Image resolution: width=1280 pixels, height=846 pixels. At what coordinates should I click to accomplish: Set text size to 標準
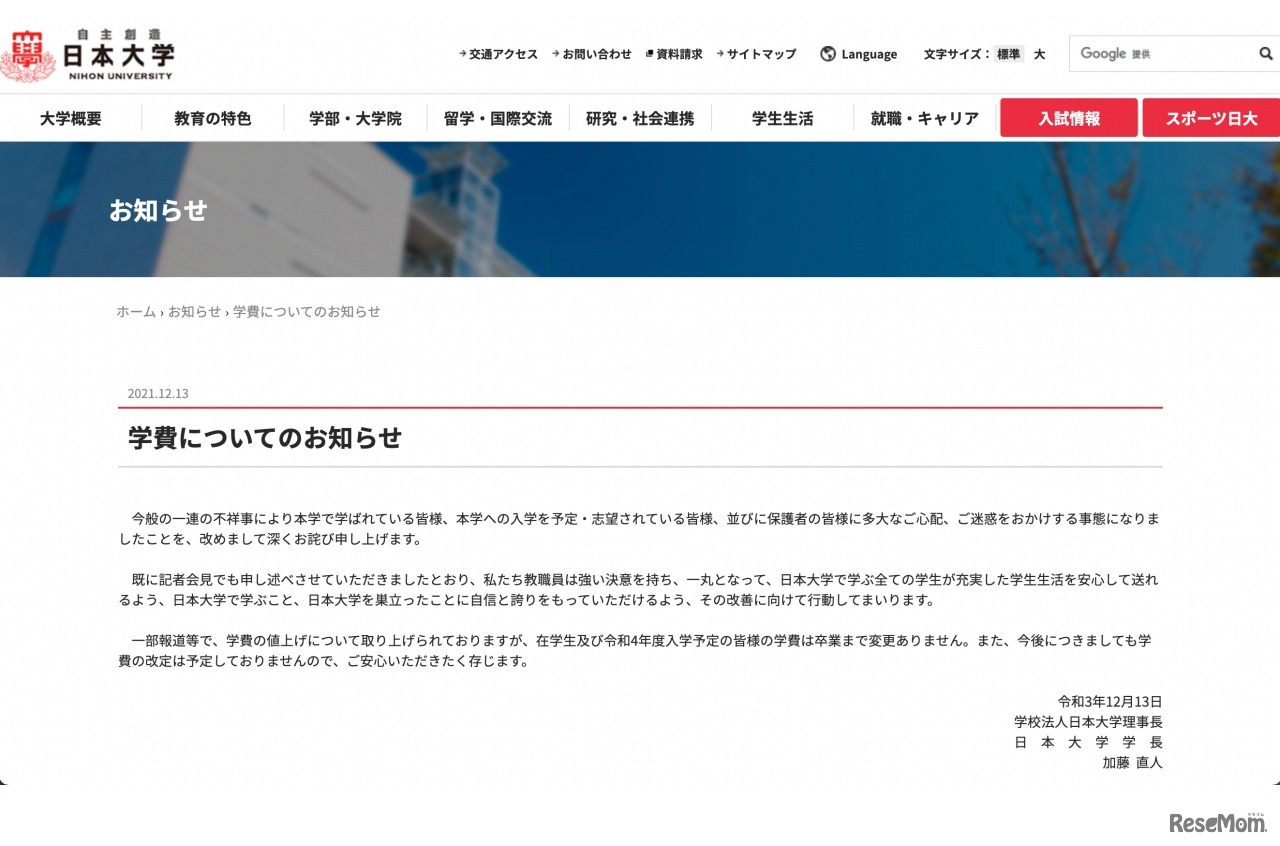1009,54
